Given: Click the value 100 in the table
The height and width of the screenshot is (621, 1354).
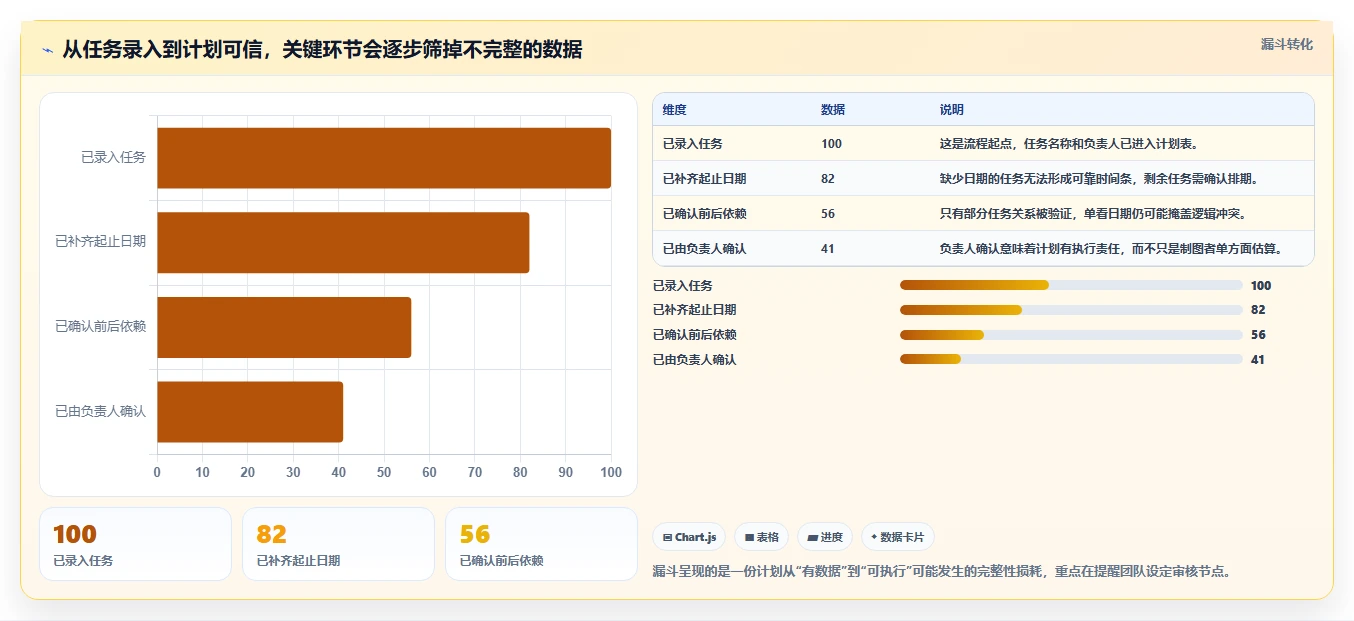Looking at the screenshot, I should (x=831, y=144).
